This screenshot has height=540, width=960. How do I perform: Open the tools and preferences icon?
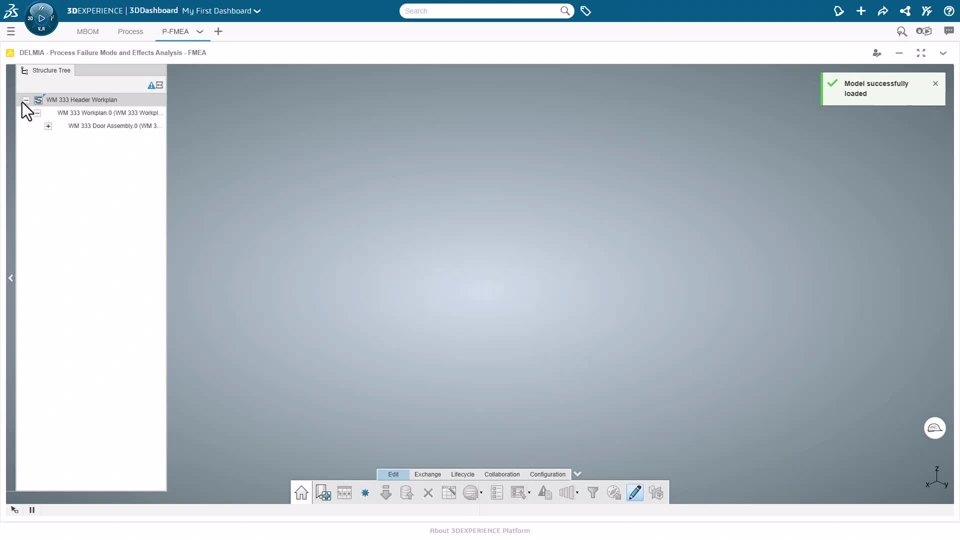[x=927, y=11]
